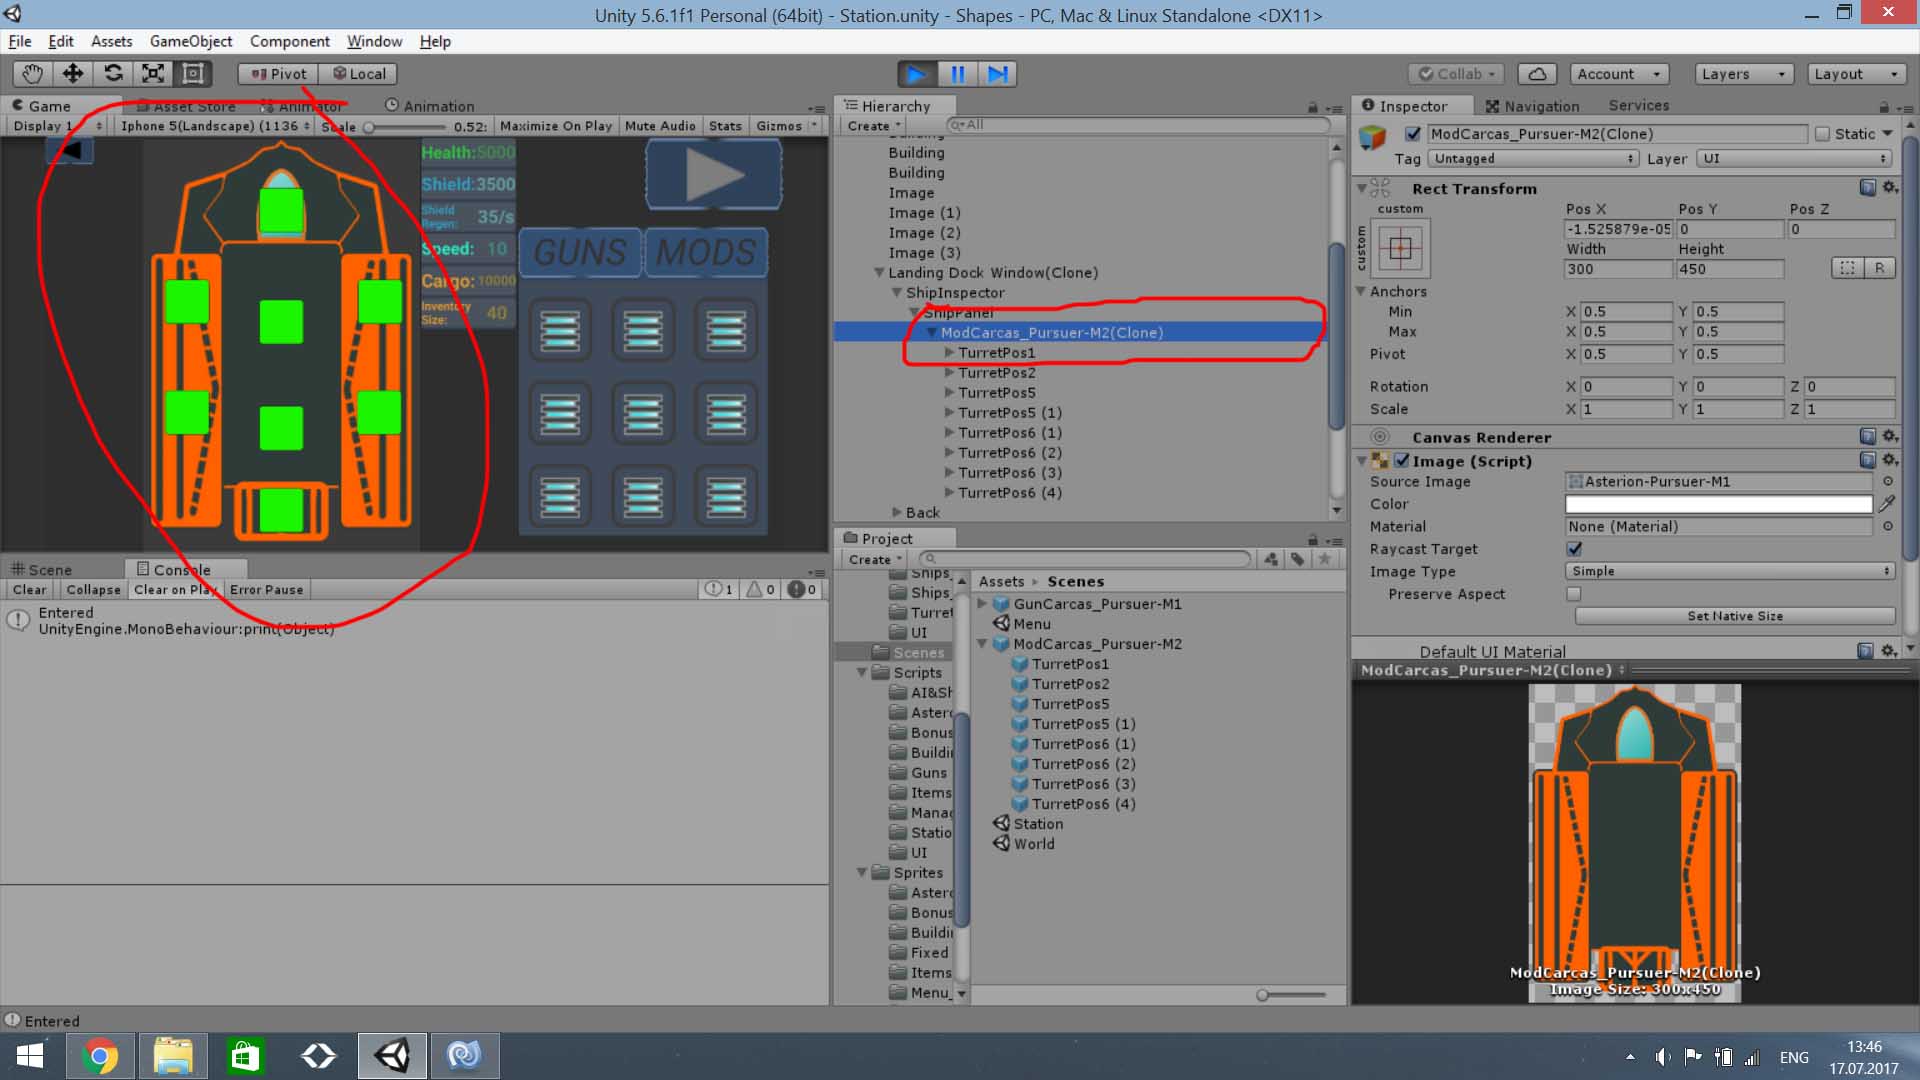Screen dimensions: 1920x1080
Task: Expand ShipInspector tree node in Hierarchy
Action: [x=897, y=293]
